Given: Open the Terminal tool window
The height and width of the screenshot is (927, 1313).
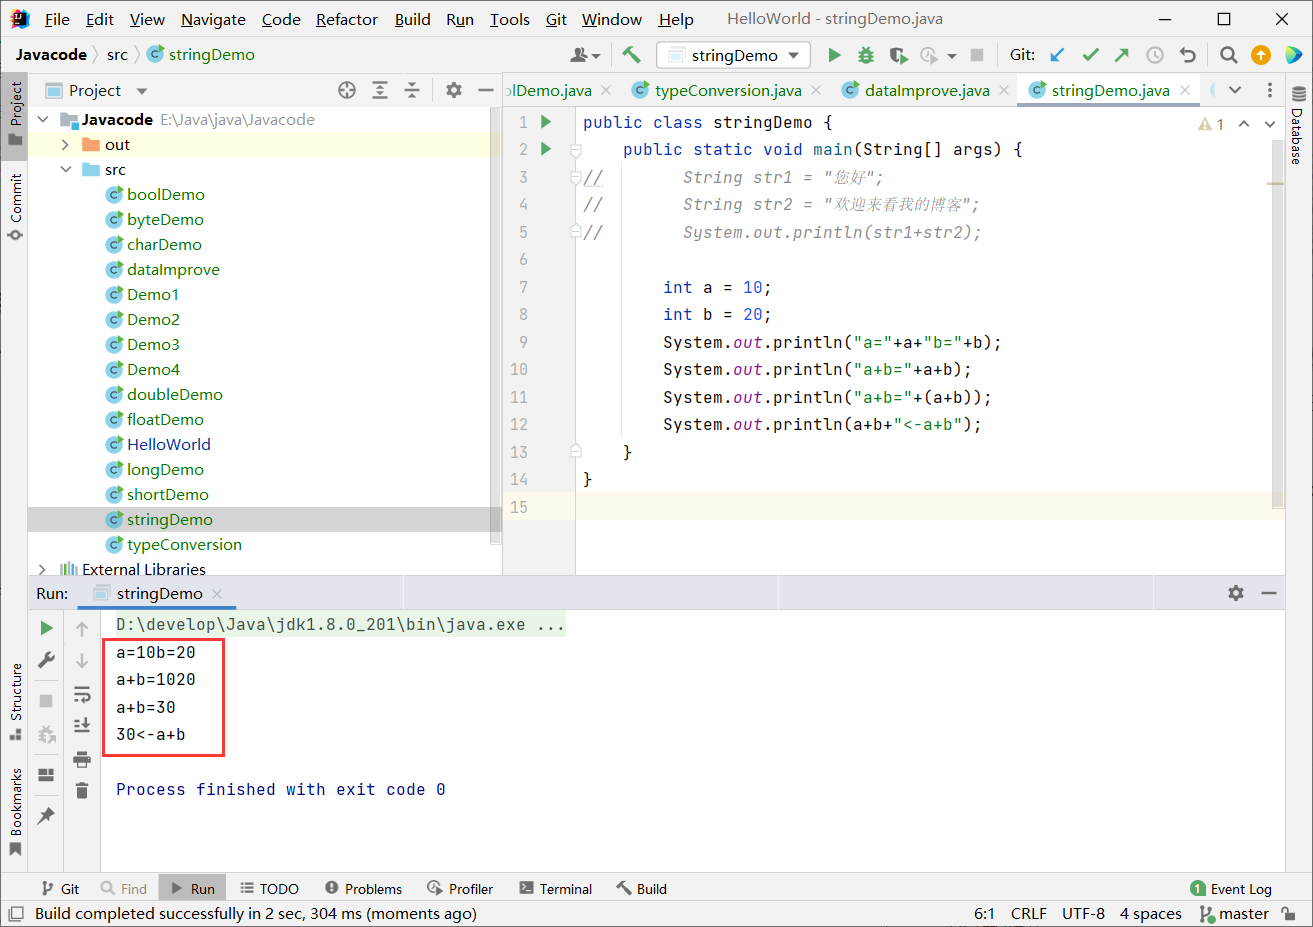Looking at the screenshot, I should pyautogui.click(x=555, y=888).
